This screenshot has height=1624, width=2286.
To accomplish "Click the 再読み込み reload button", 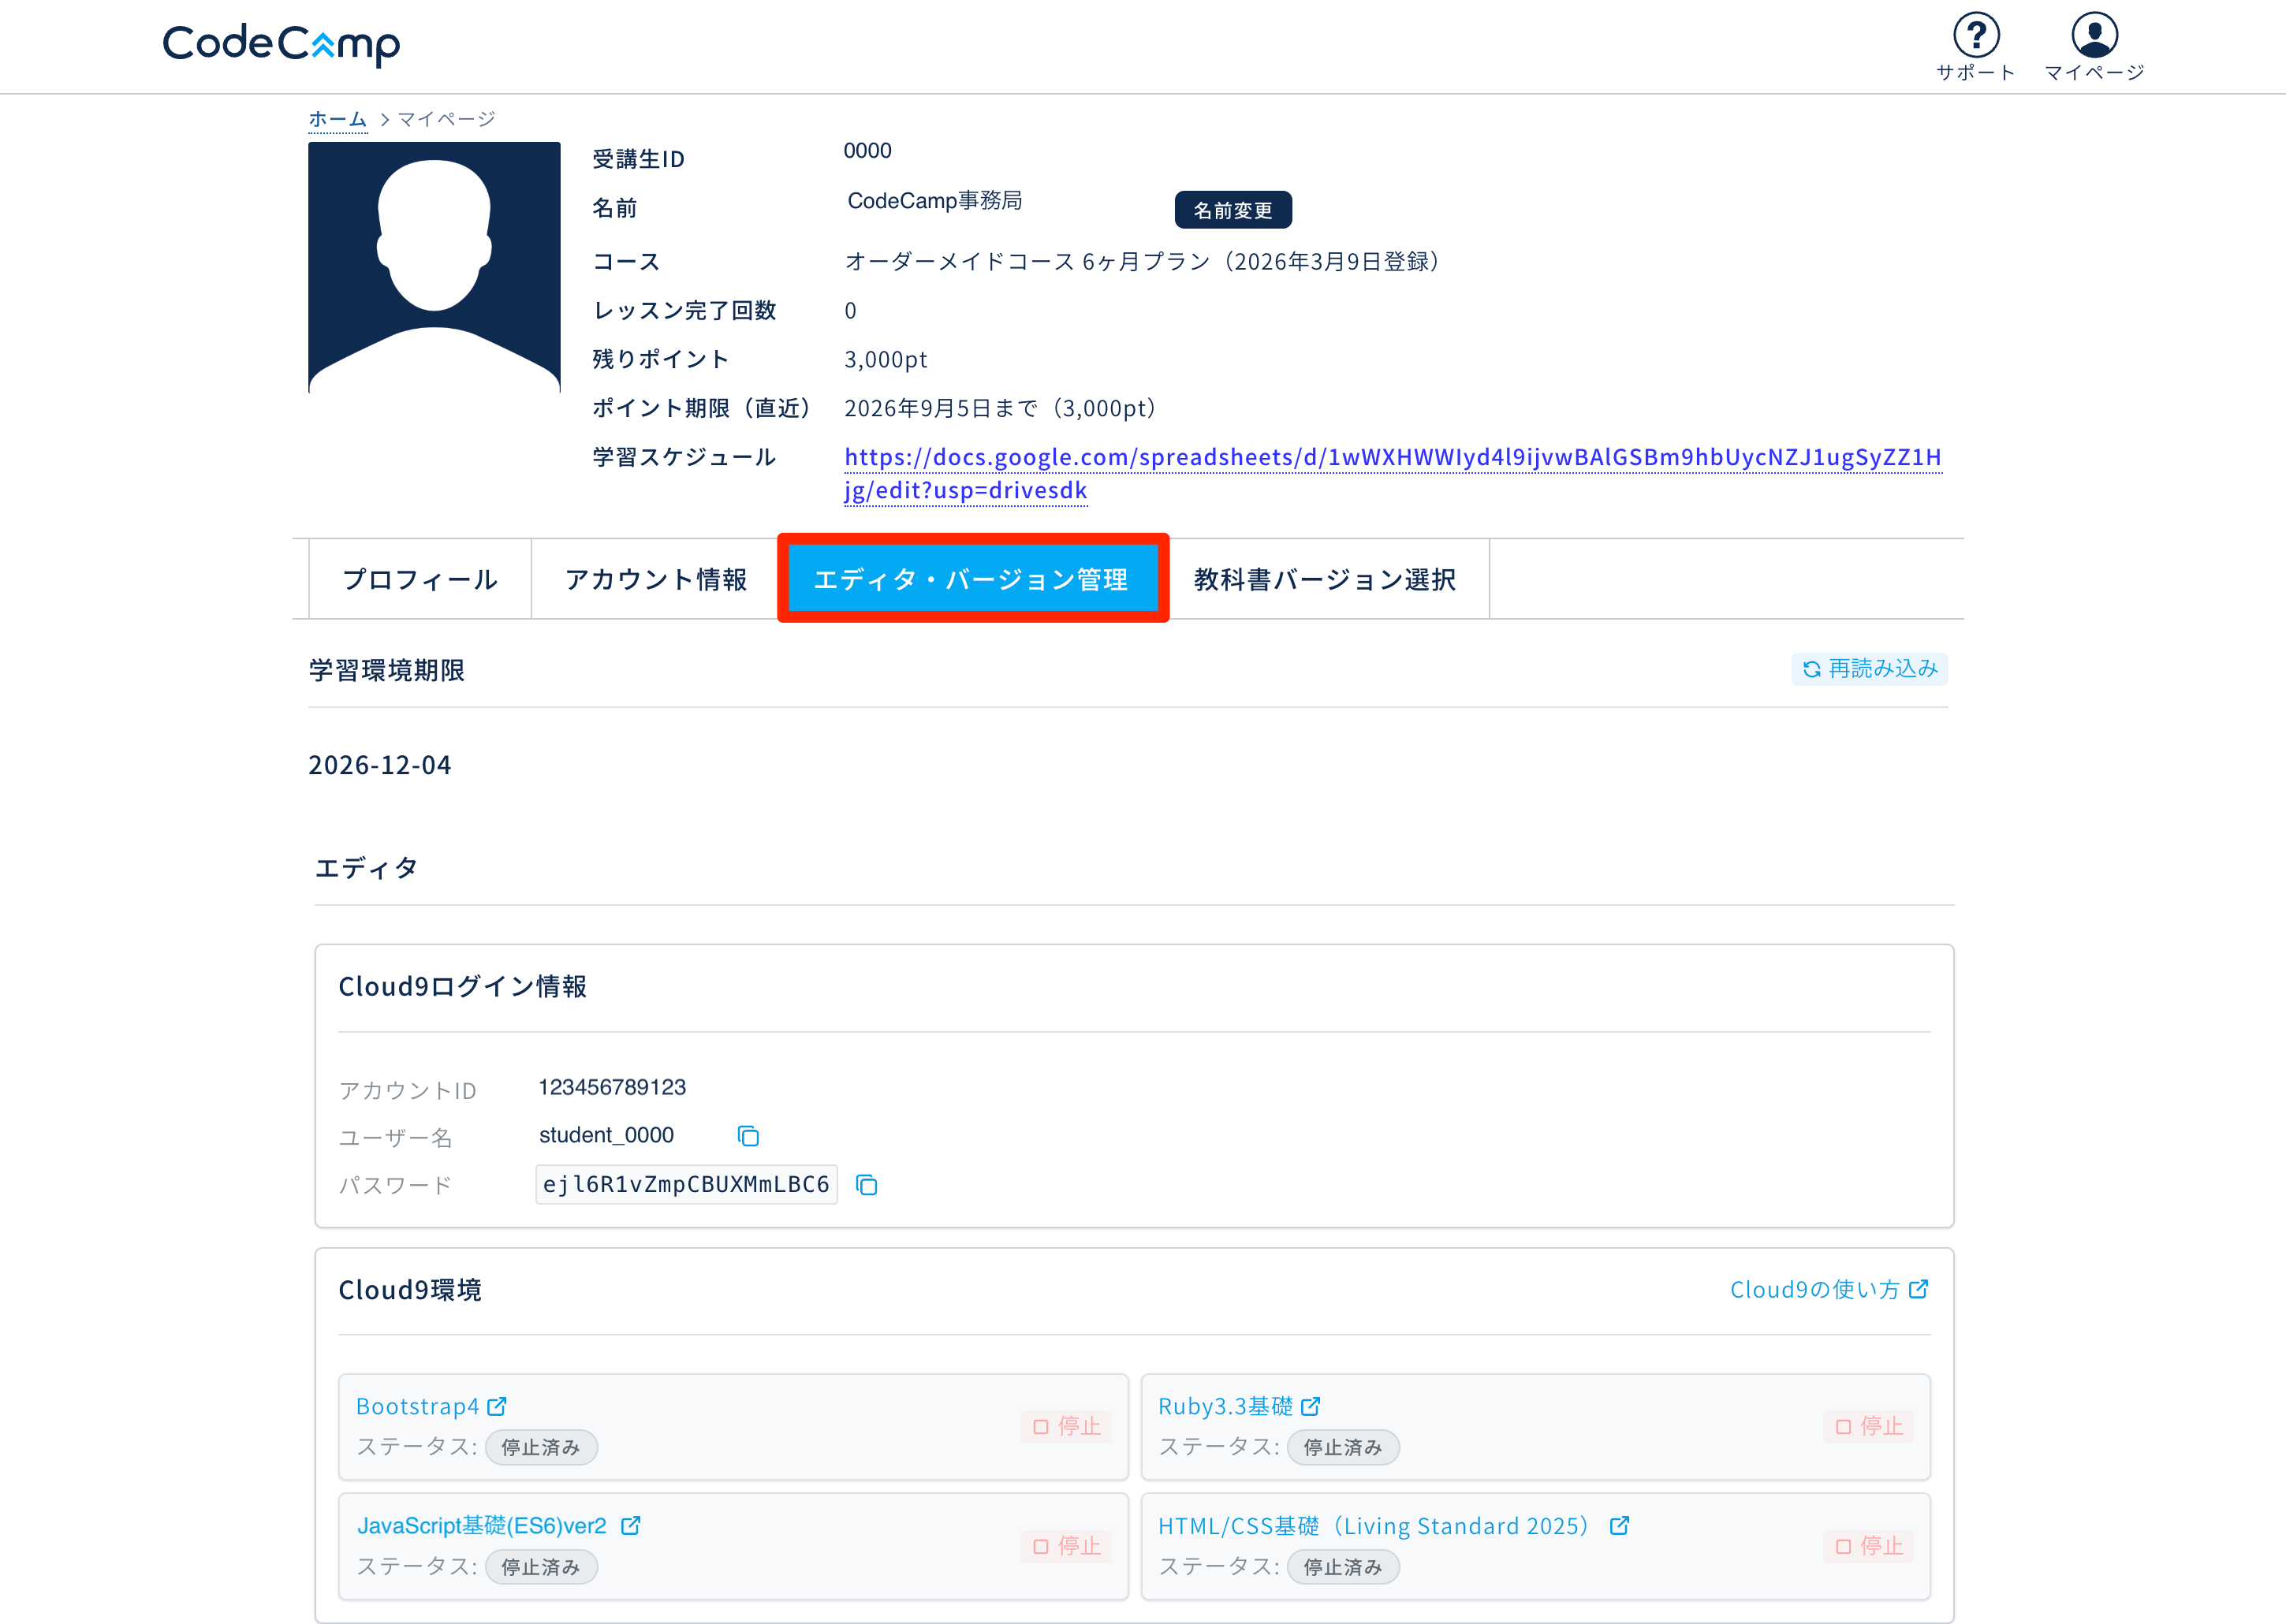I will click(1870, 668).
